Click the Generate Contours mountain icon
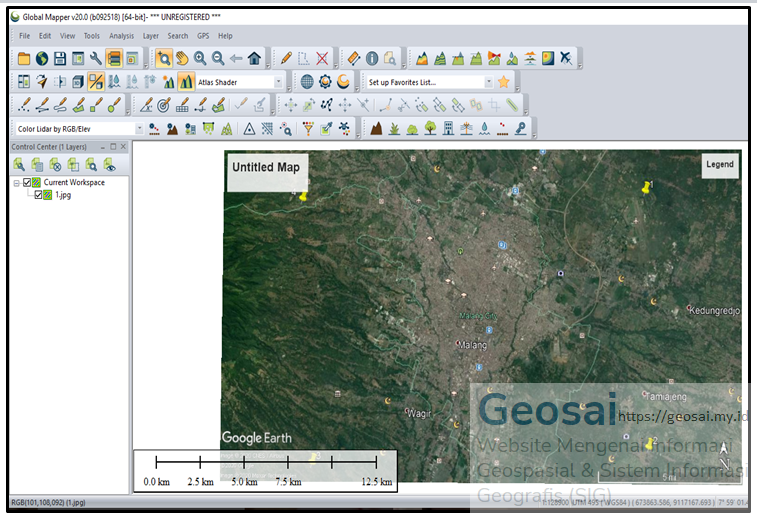The width and height of the screenshot is (757, 519). [440, 58]
